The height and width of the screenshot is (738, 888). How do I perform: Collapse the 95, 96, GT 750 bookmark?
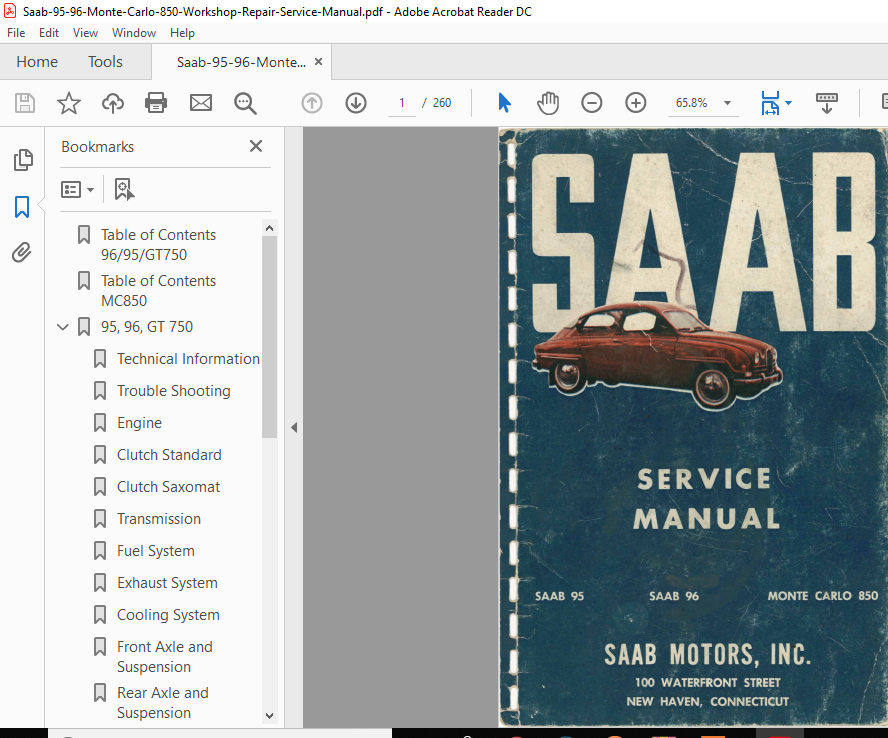(x=63, y=327)
